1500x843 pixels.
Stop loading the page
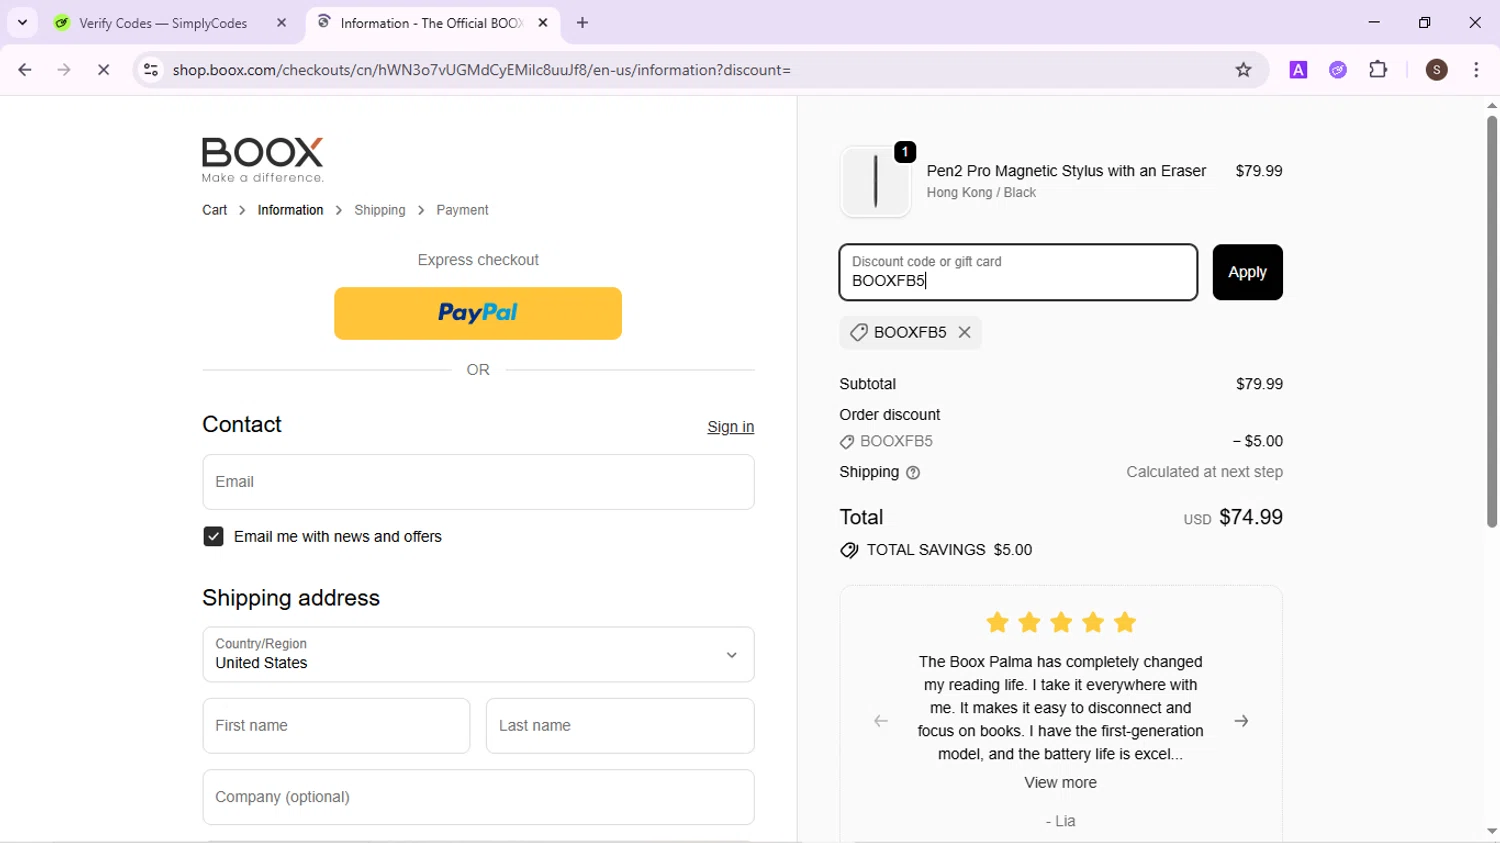103,70
